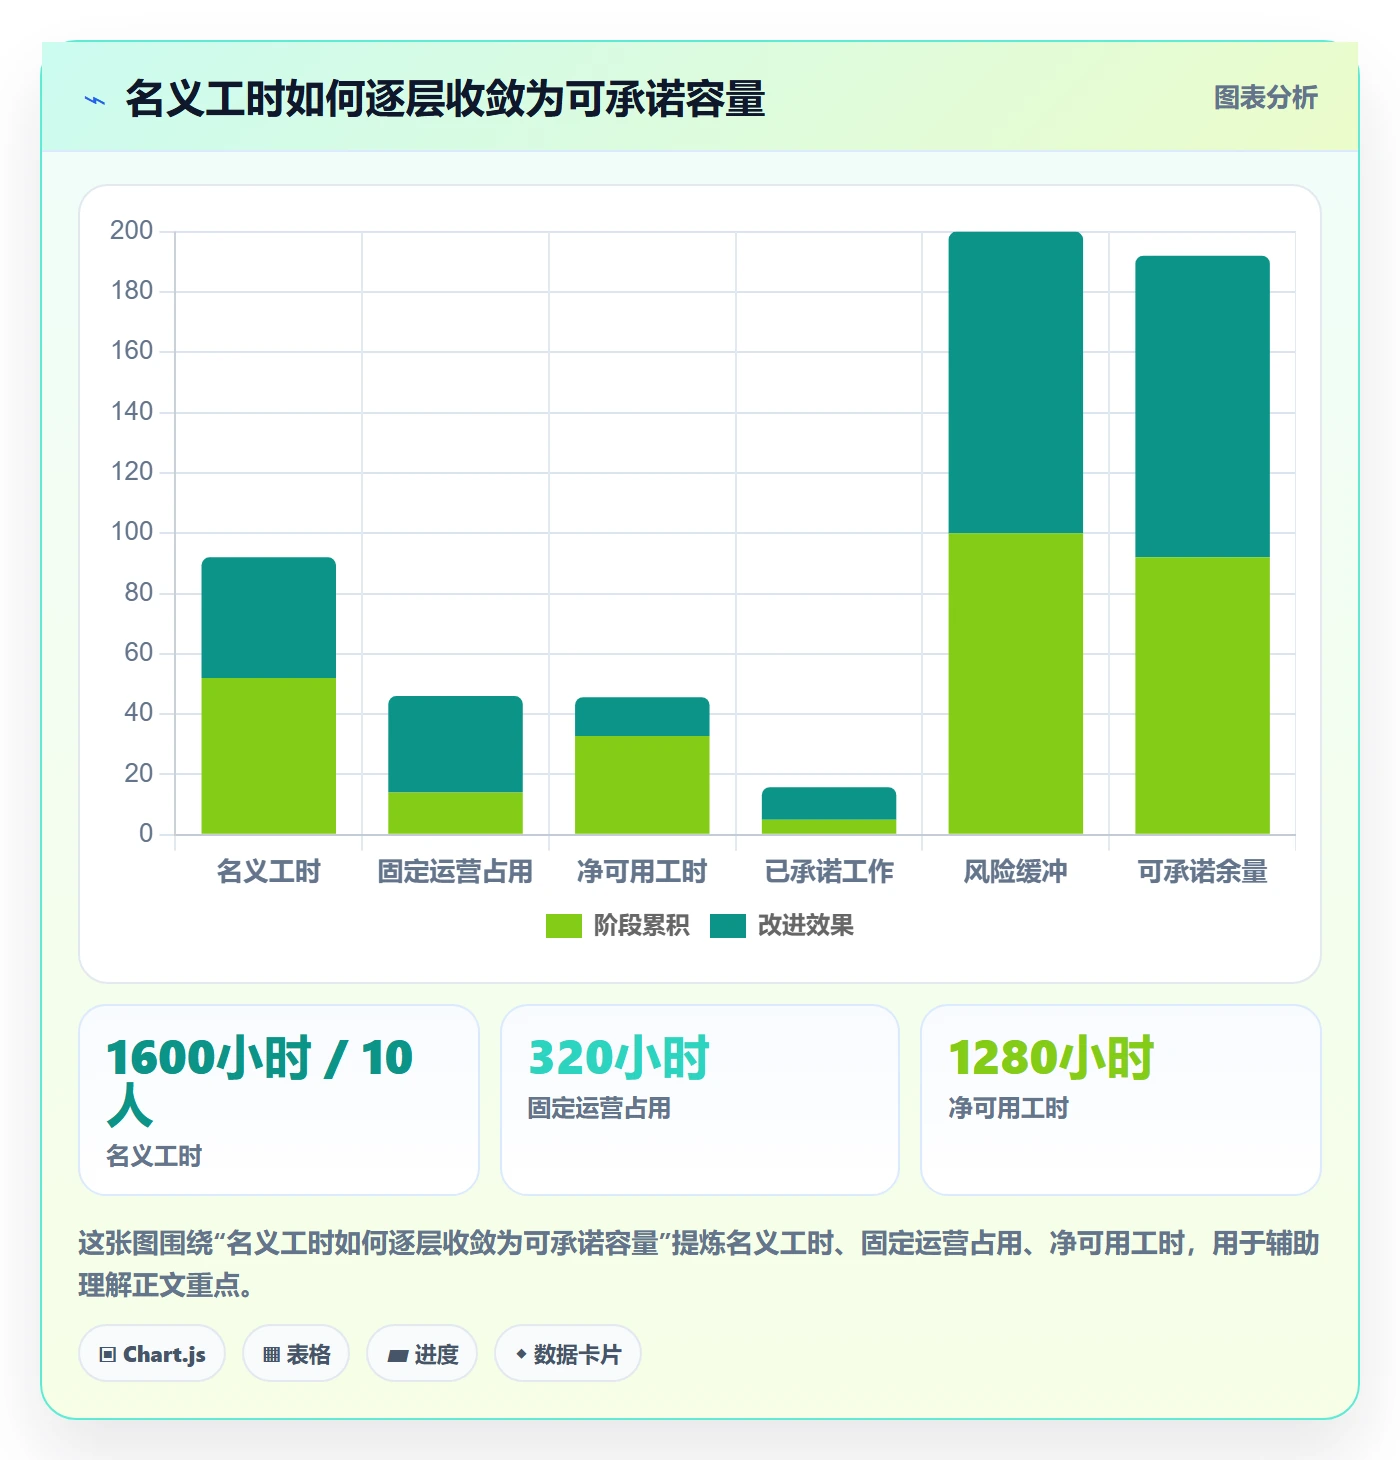The image size is (1400, 1460).
Task: Toggle the 改进效果 legend color swatch
Action: [x=728, y=926]
